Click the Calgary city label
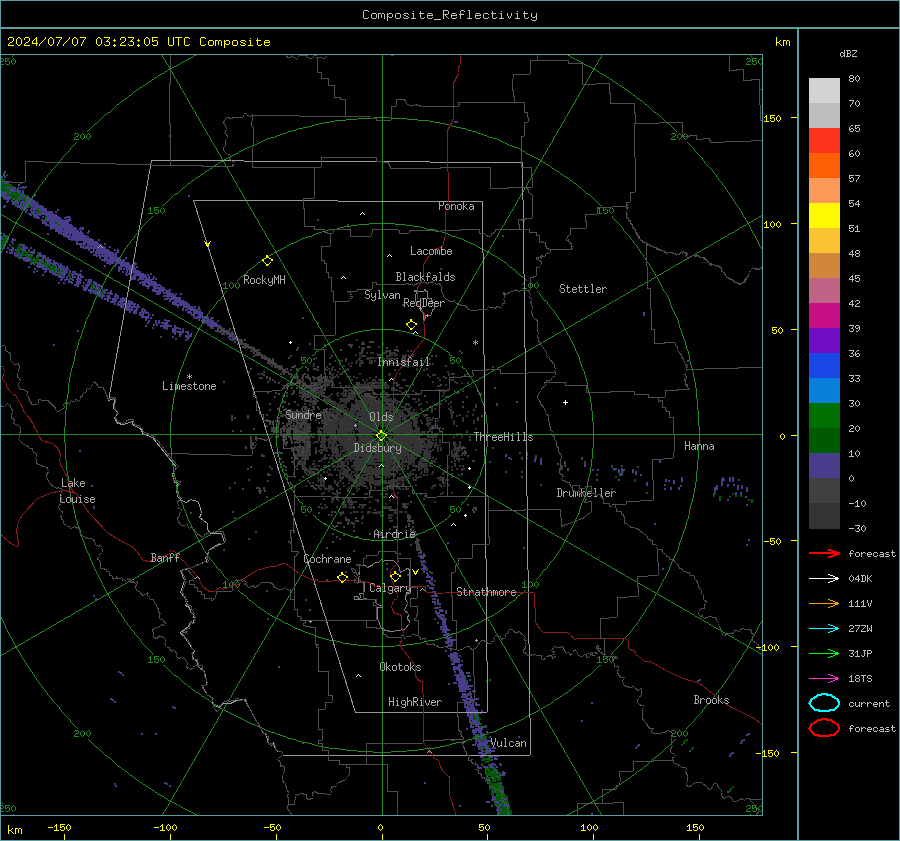 click(390, 588)
